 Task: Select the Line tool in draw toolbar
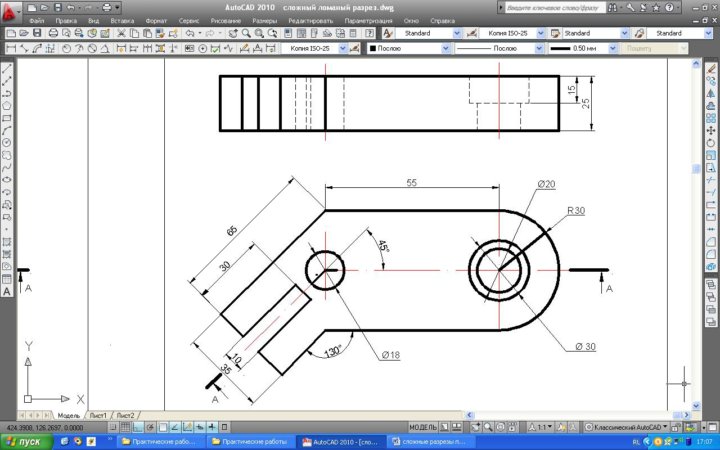7,70
